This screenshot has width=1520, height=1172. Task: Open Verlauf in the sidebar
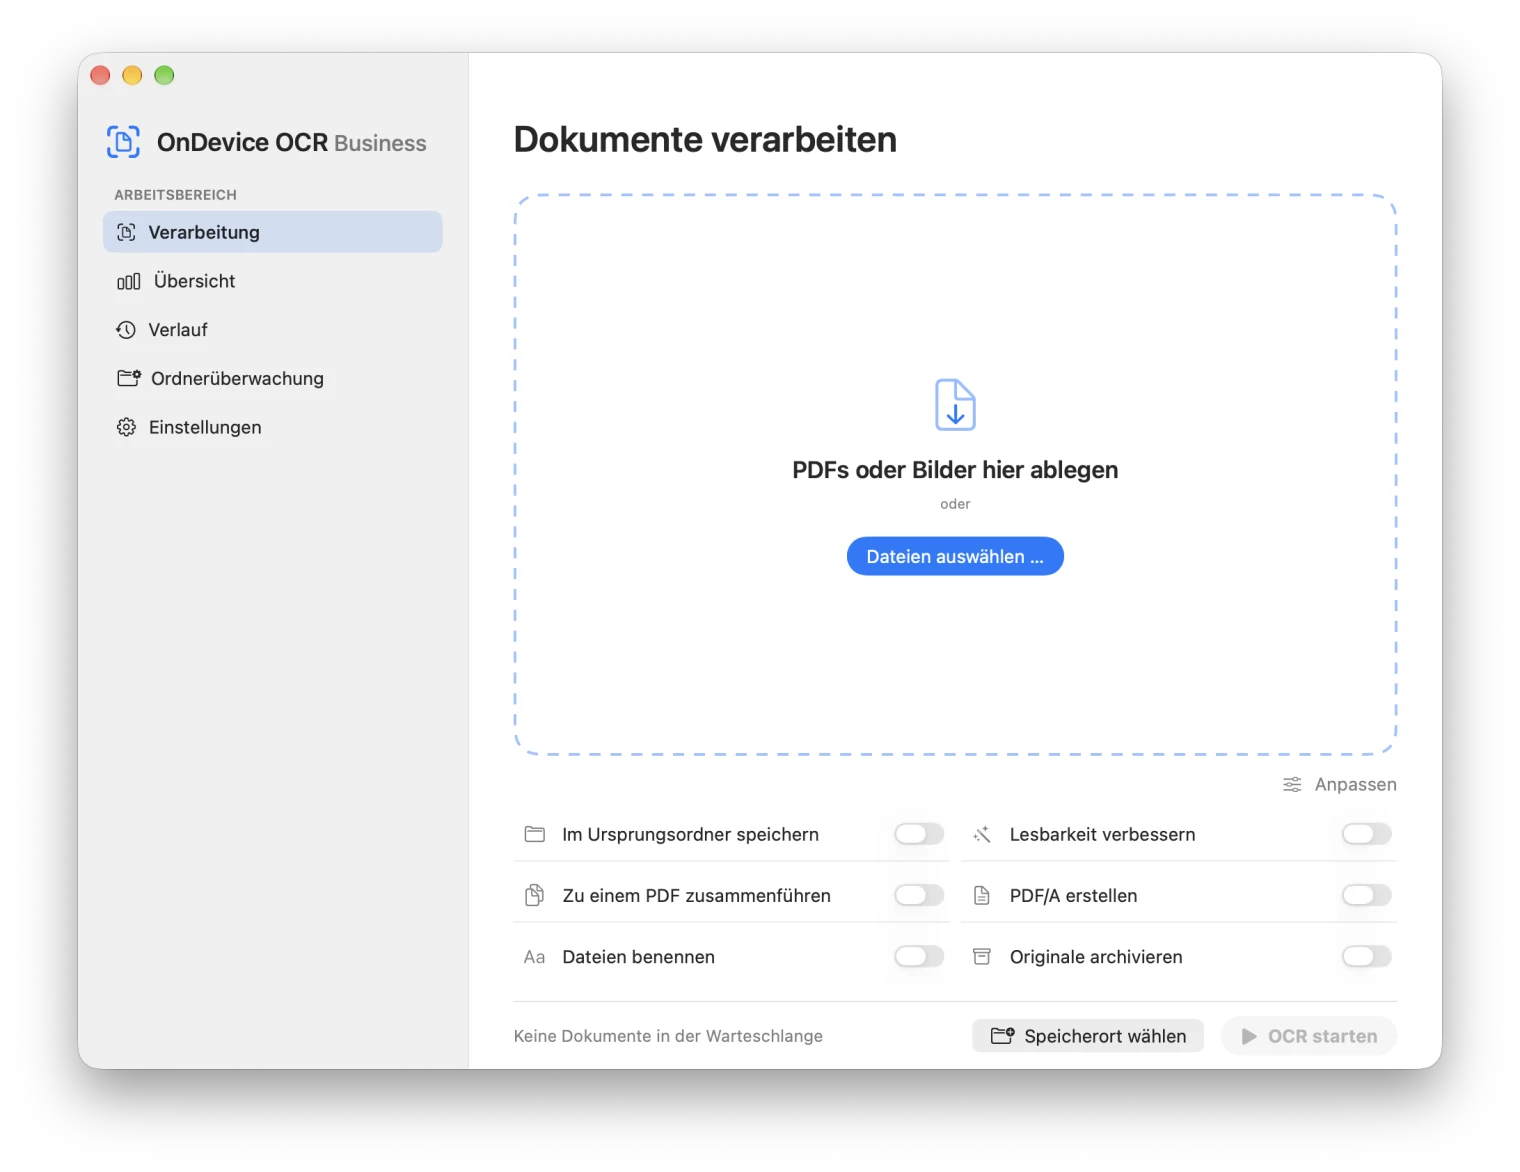[273, 330]
